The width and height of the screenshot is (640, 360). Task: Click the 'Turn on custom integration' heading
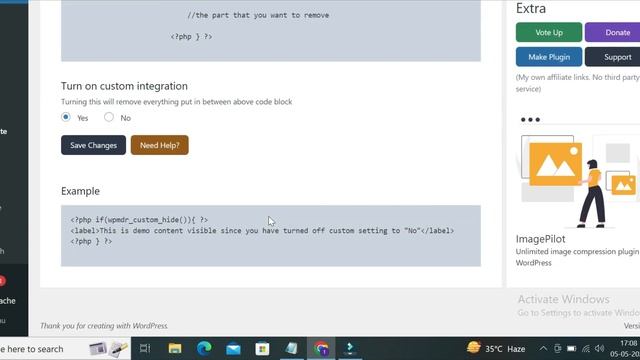124,86
